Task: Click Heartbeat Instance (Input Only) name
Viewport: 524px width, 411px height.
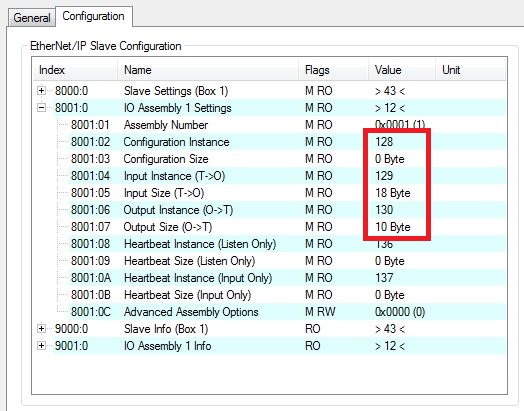Action: [x=198, y=278]
